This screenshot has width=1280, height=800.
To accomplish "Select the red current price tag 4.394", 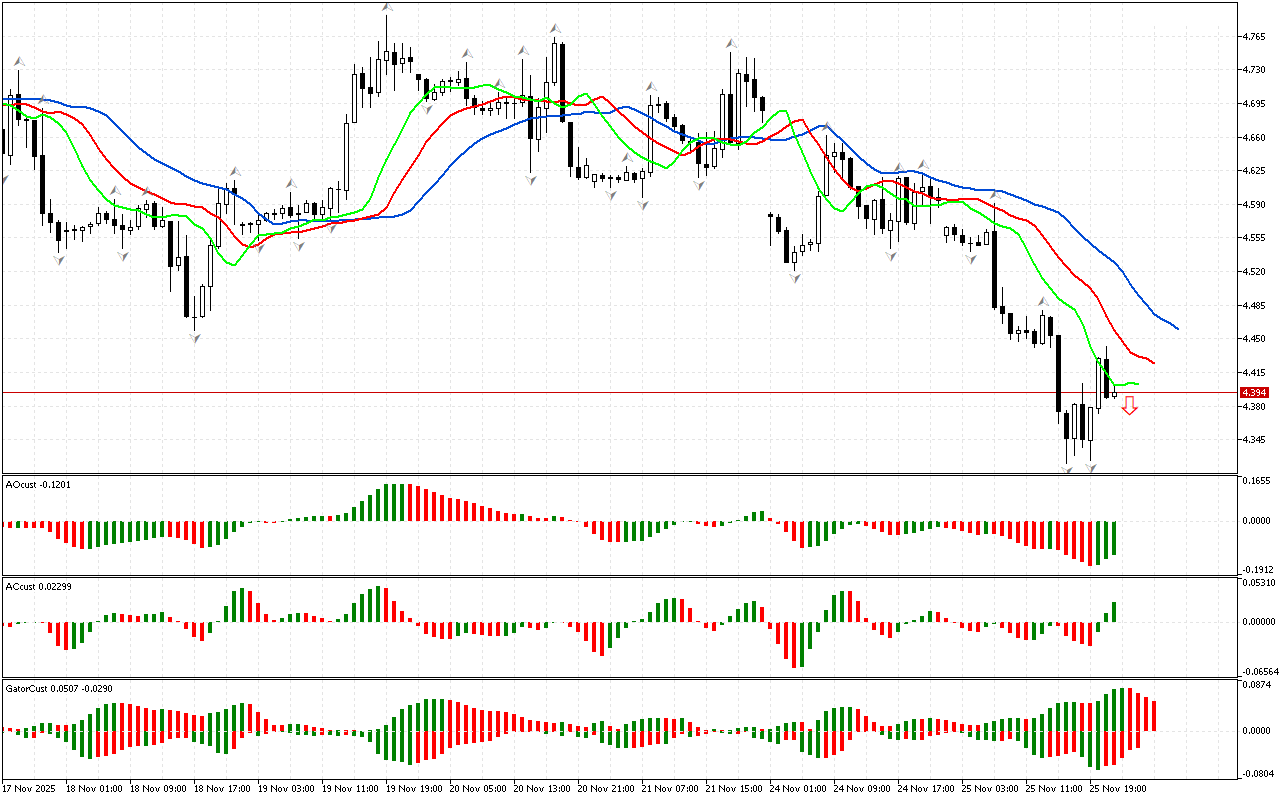I will click(1253, 393).
